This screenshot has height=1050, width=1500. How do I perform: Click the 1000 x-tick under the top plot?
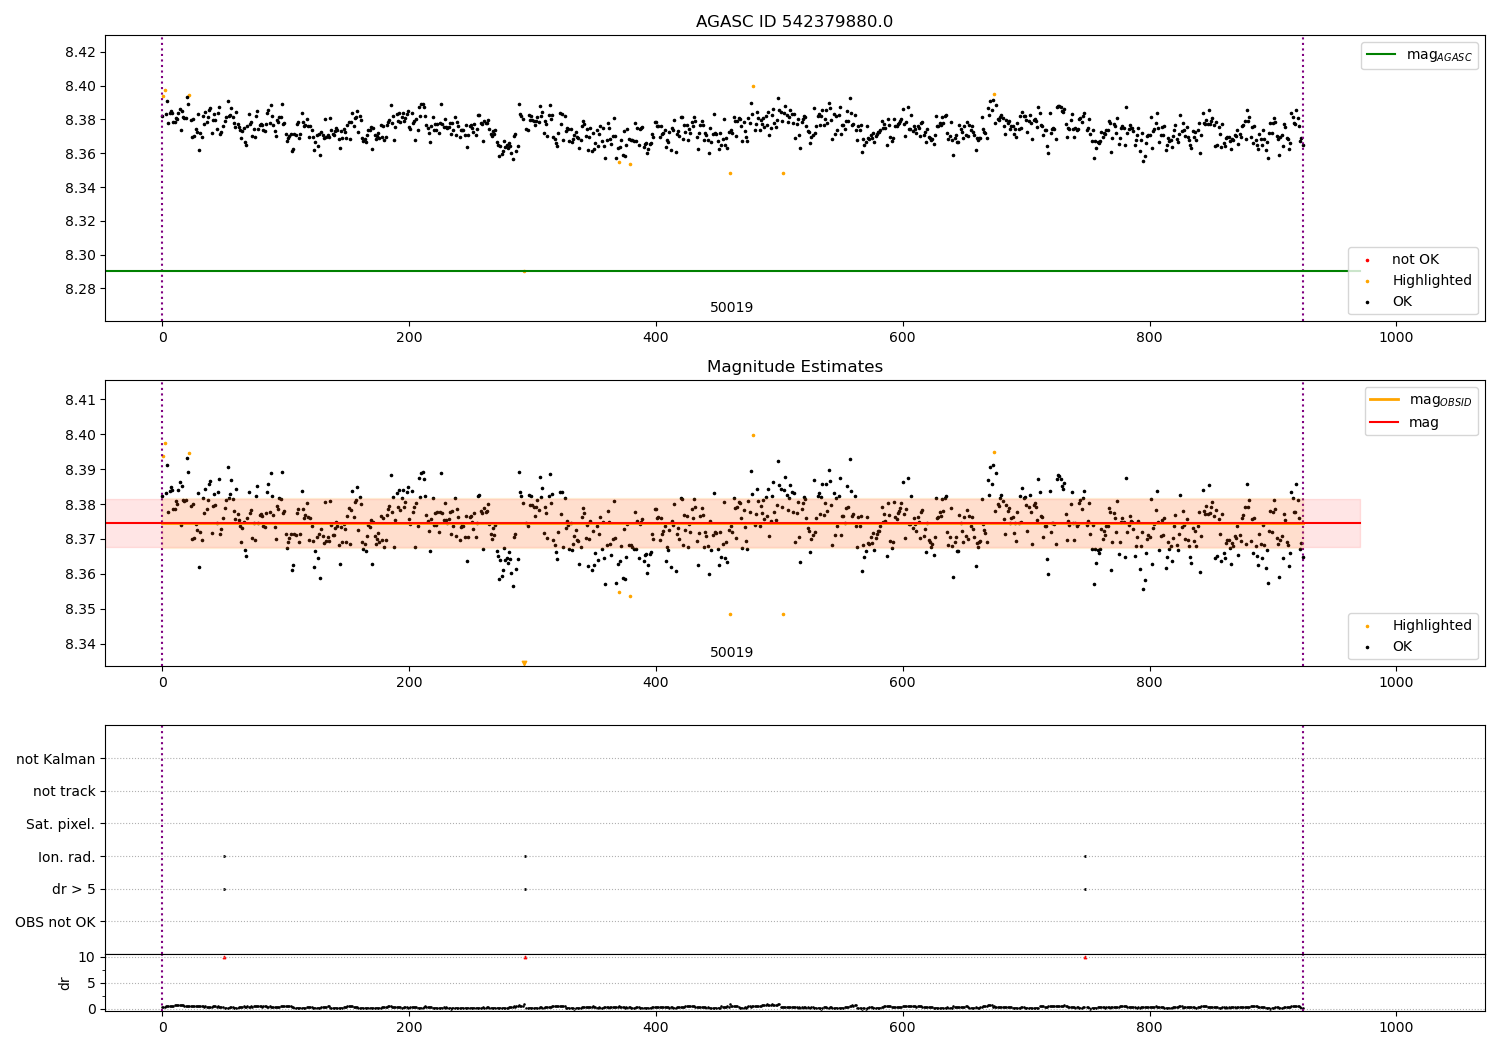click(x=1396, y=337)
